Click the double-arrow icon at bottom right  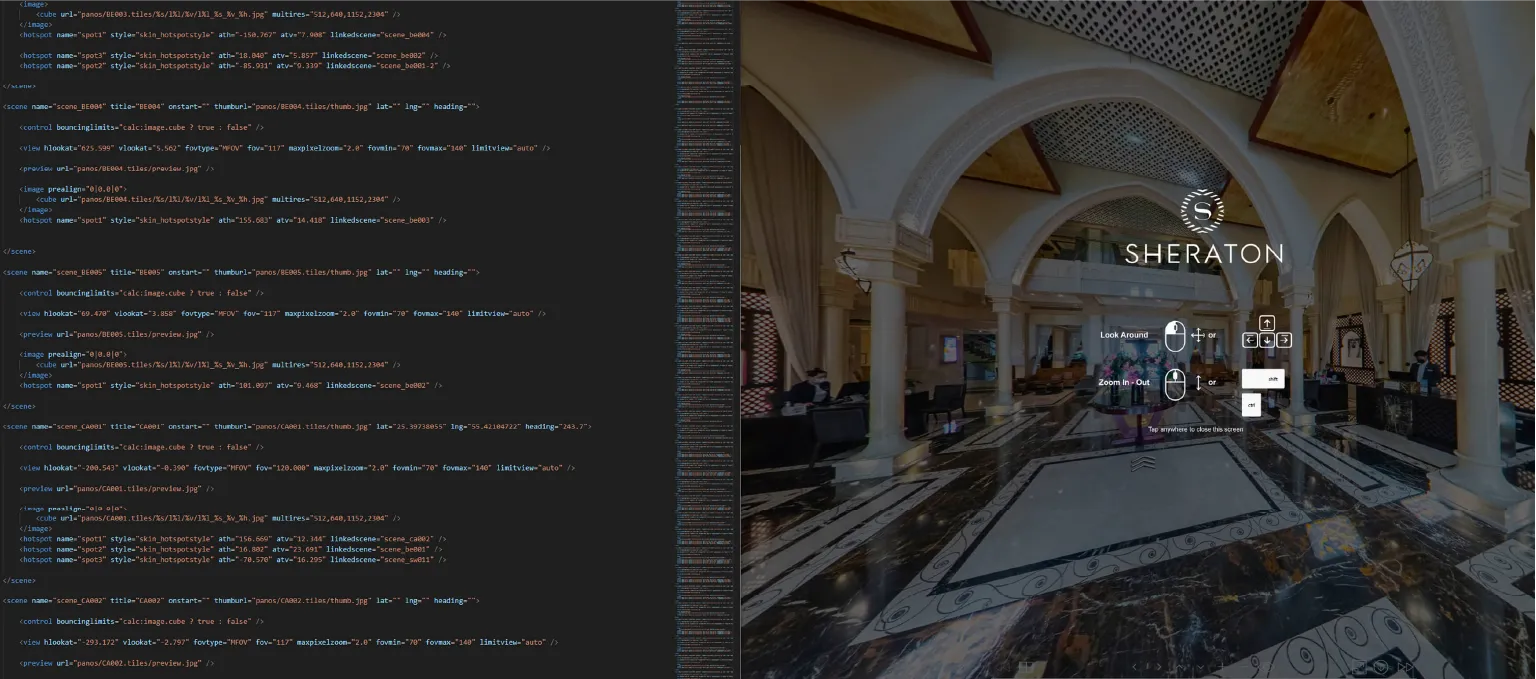tap(1407, 667)
